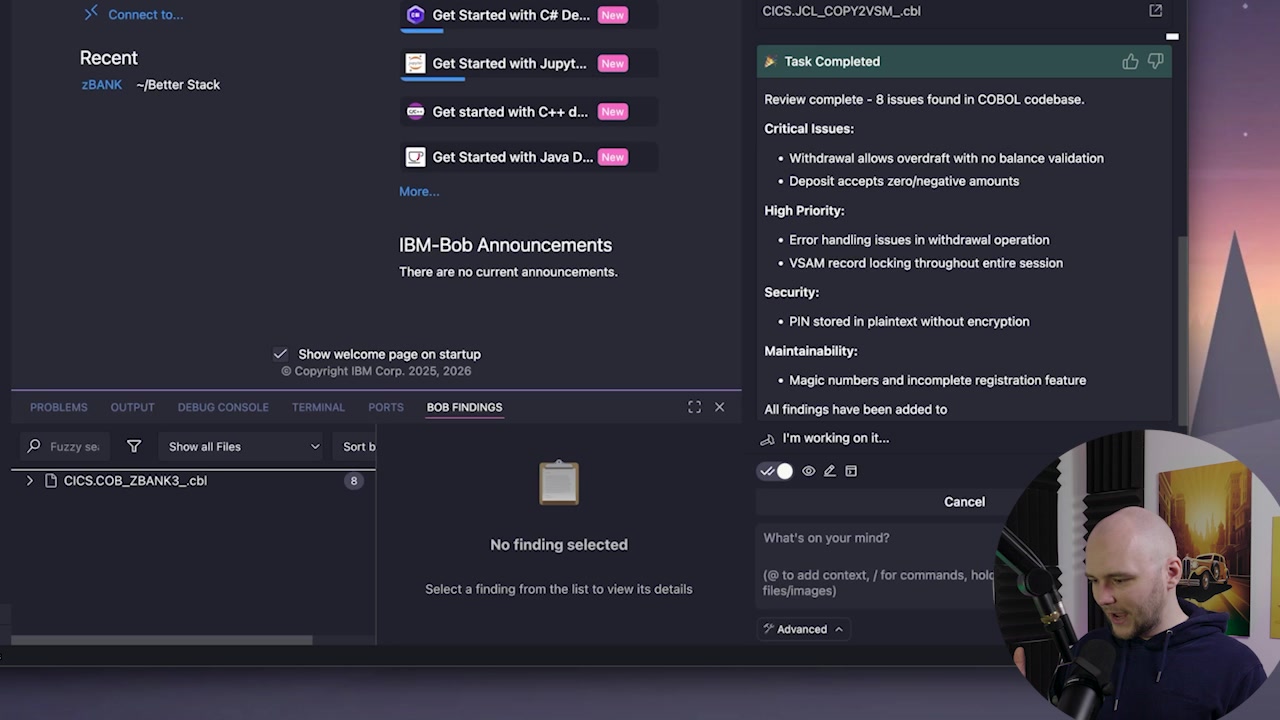This screenshot has height=720, width=1280.
Task: Toggle Show welcome page on startup checkbox
Action: tap(280, 354)
